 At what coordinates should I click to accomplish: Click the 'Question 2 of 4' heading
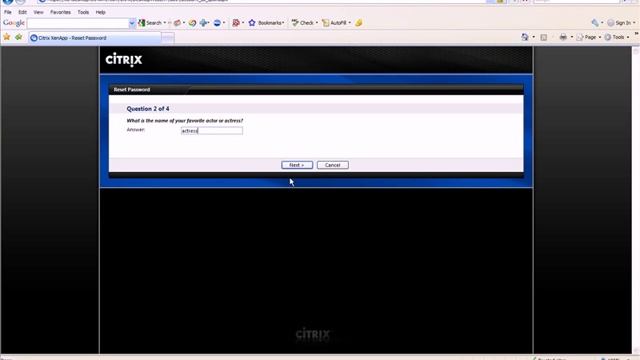click(x=148, y=109)
